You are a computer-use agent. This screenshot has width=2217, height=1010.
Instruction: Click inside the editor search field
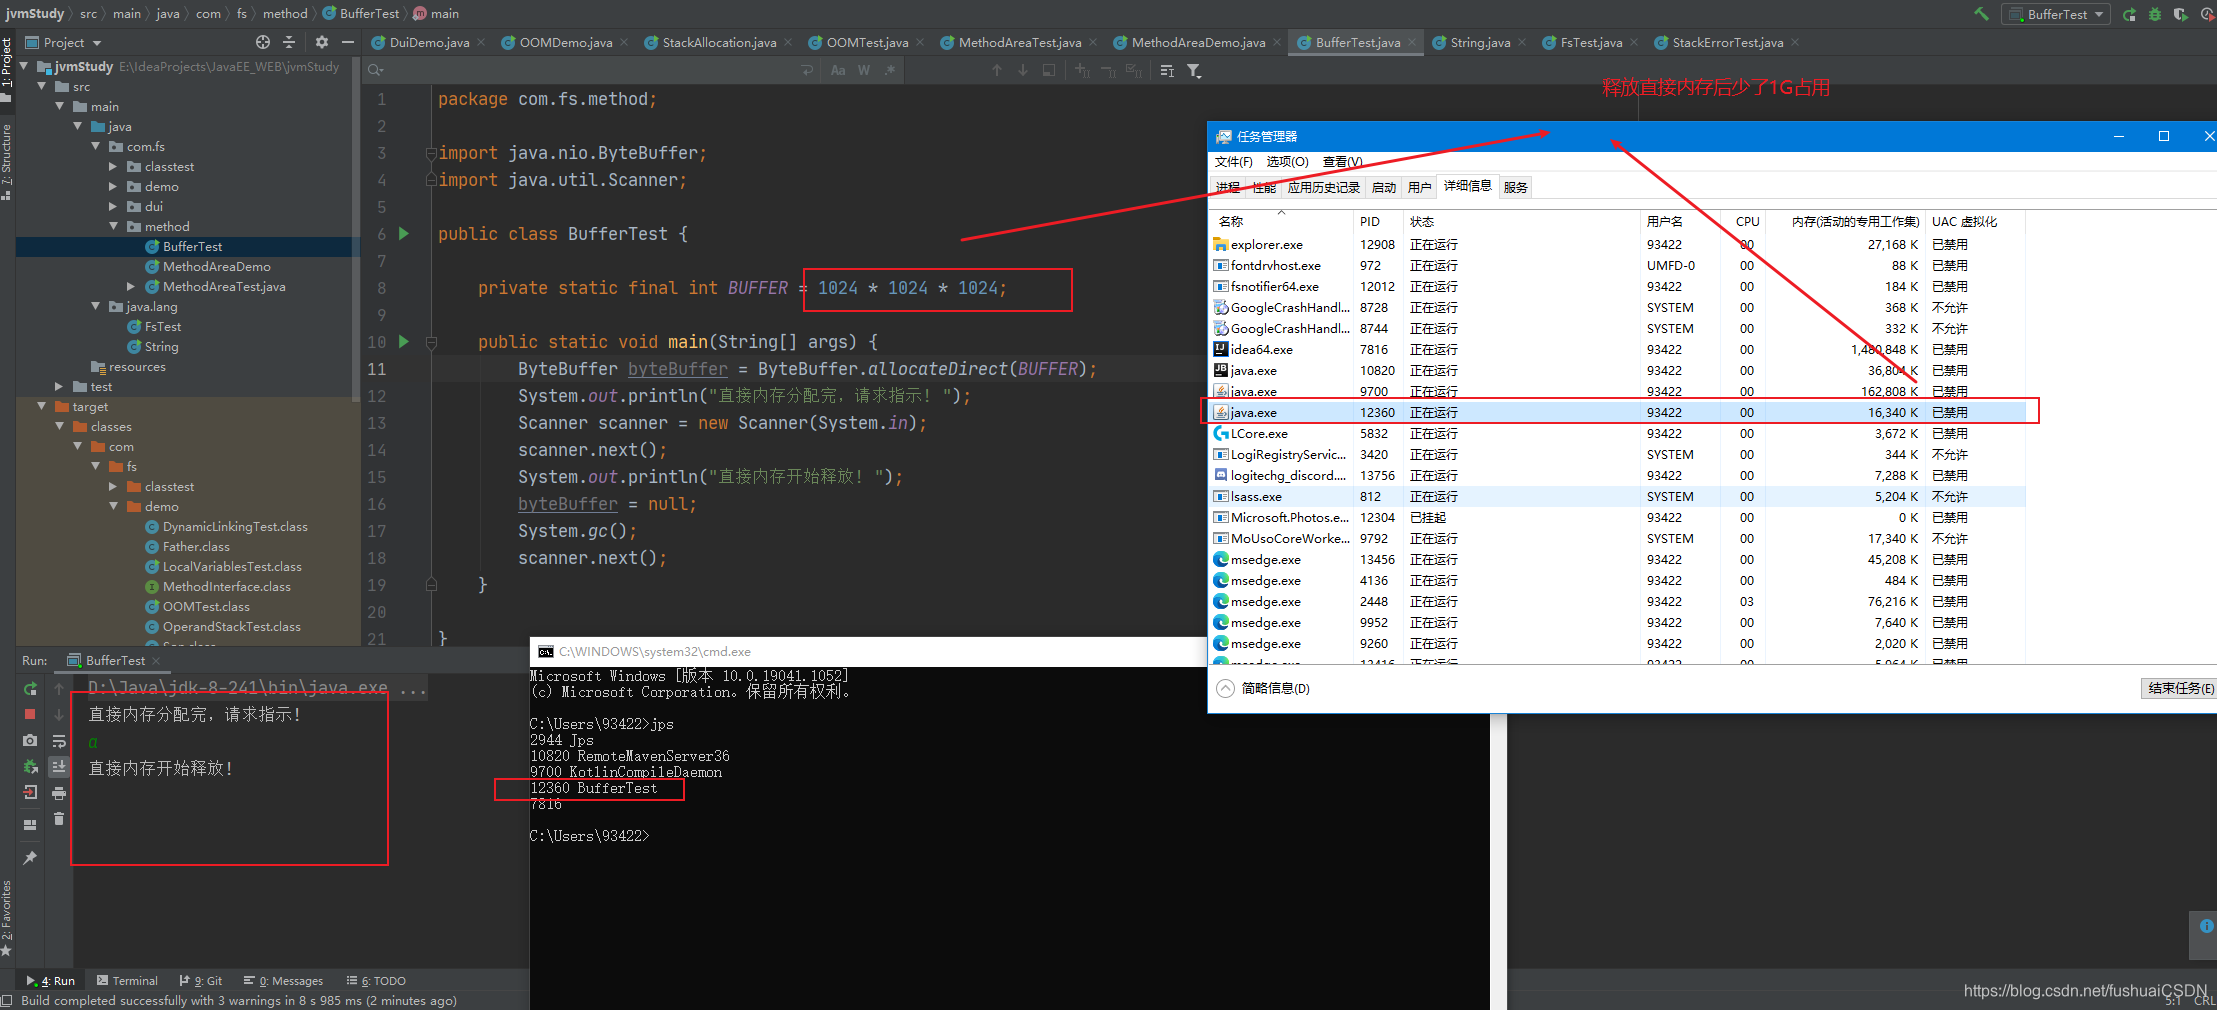590,70
